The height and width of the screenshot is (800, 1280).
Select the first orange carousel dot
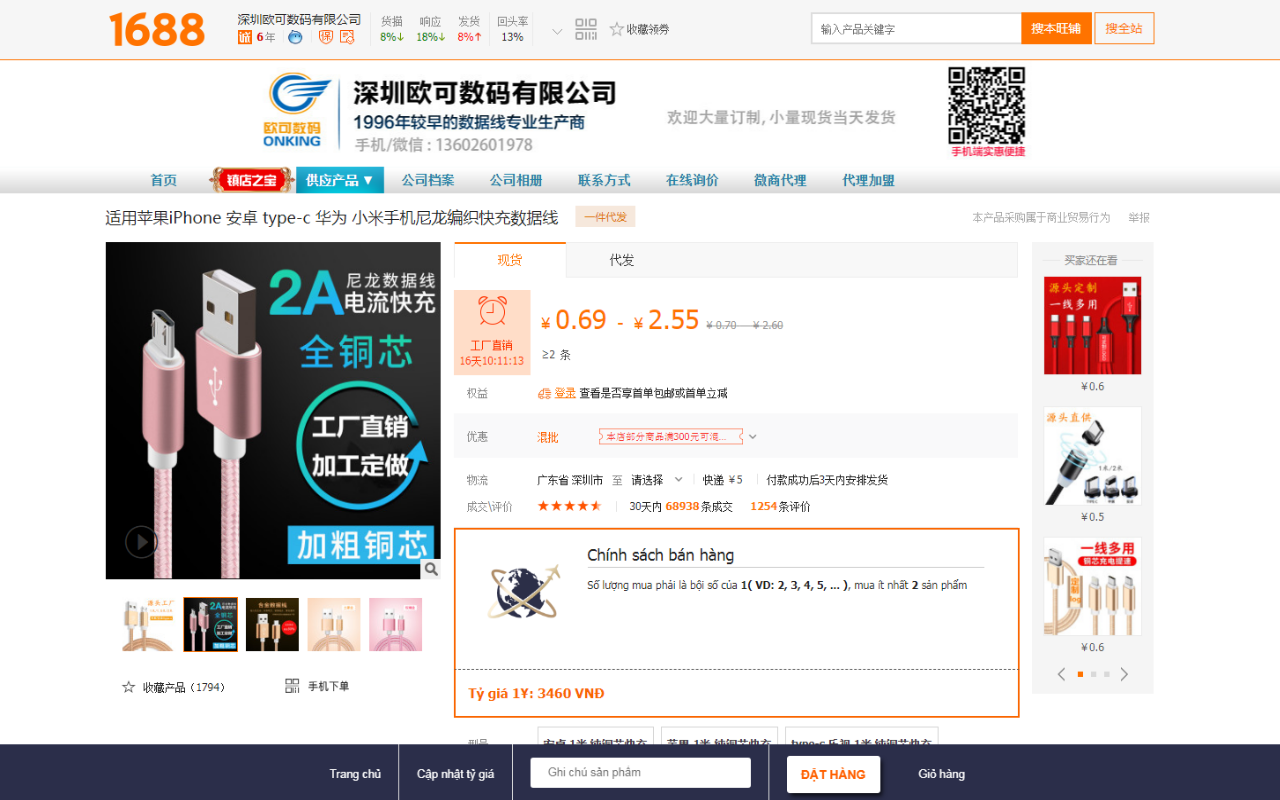click(x=1080, y=674)
